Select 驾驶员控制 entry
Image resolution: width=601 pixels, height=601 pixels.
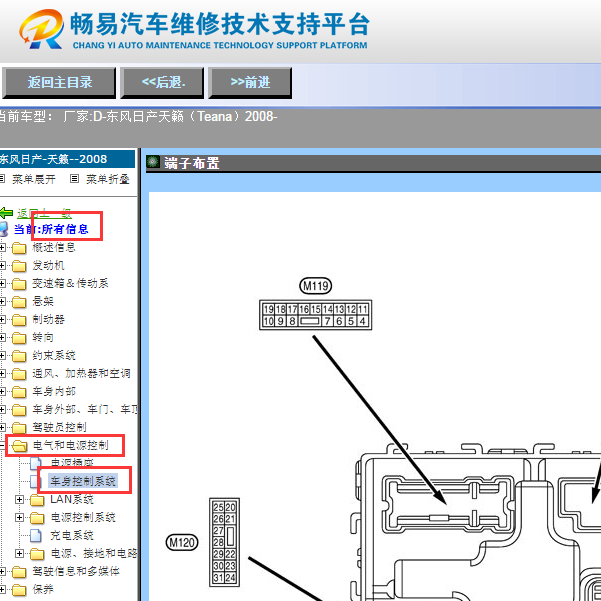tap(59, 427)
